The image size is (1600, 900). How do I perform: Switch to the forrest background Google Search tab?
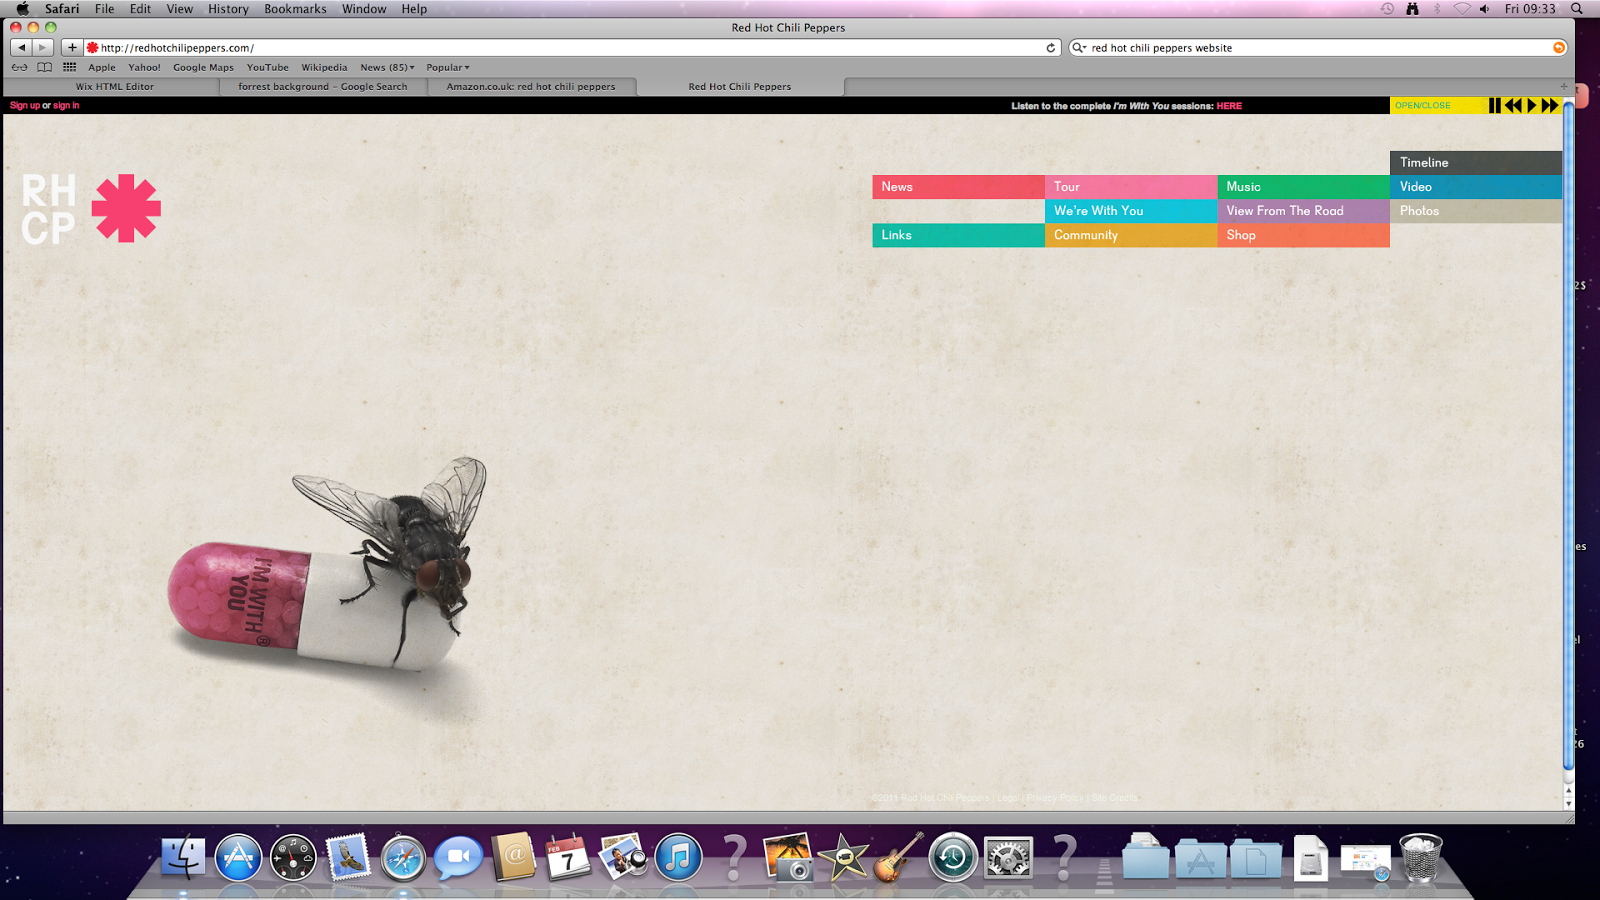[323, 87]
